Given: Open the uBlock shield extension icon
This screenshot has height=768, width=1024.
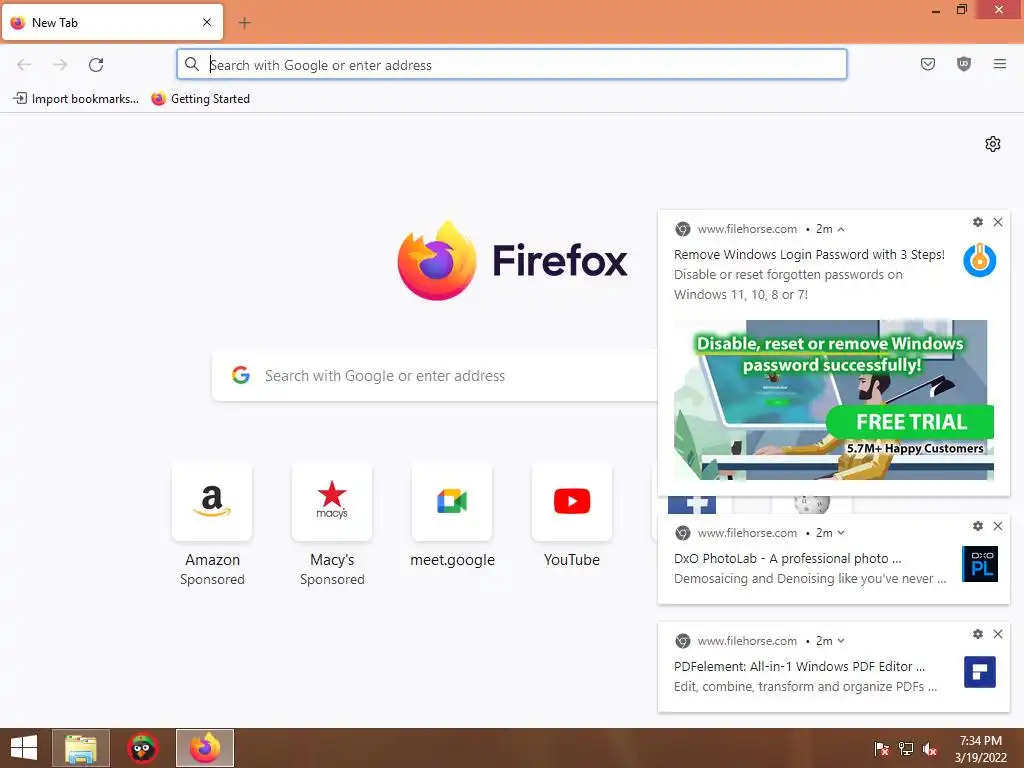Looking at the screenshot, I should 964,64.
